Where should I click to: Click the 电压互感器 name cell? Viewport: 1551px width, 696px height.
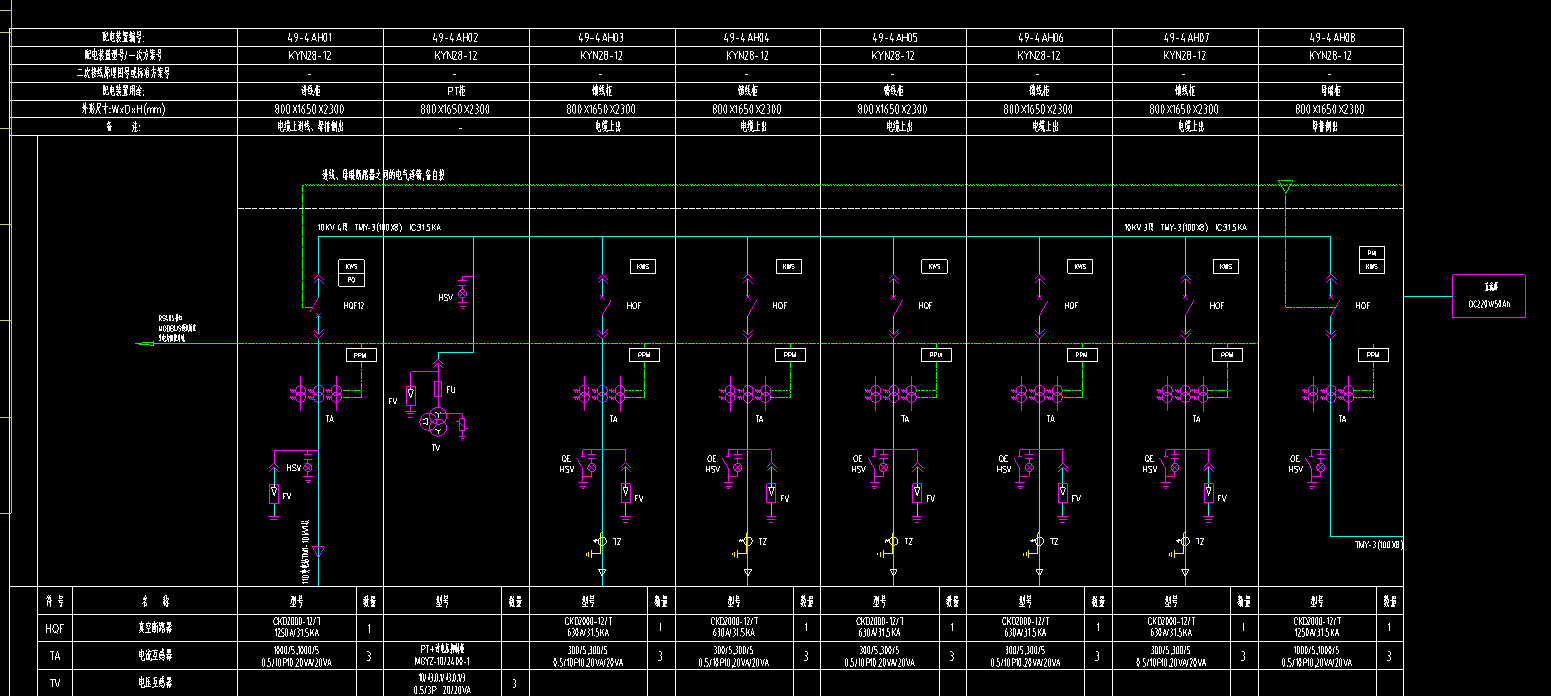point(155,683)
